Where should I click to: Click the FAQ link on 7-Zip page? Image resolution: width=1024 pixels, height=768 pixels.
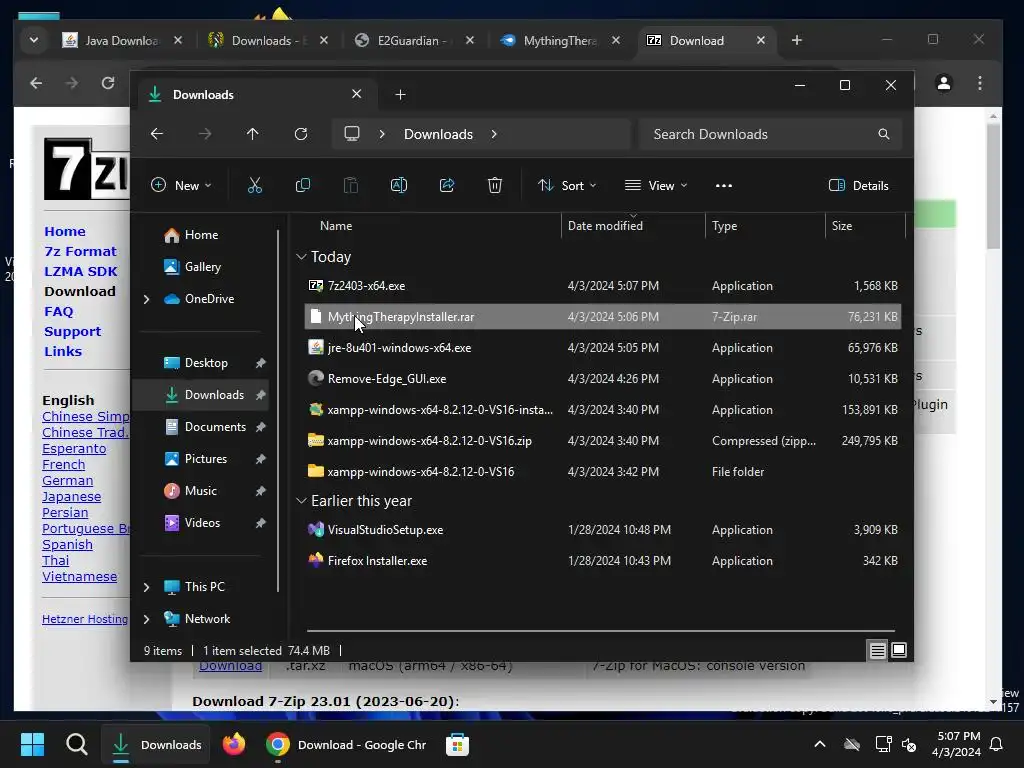point(59,312)
